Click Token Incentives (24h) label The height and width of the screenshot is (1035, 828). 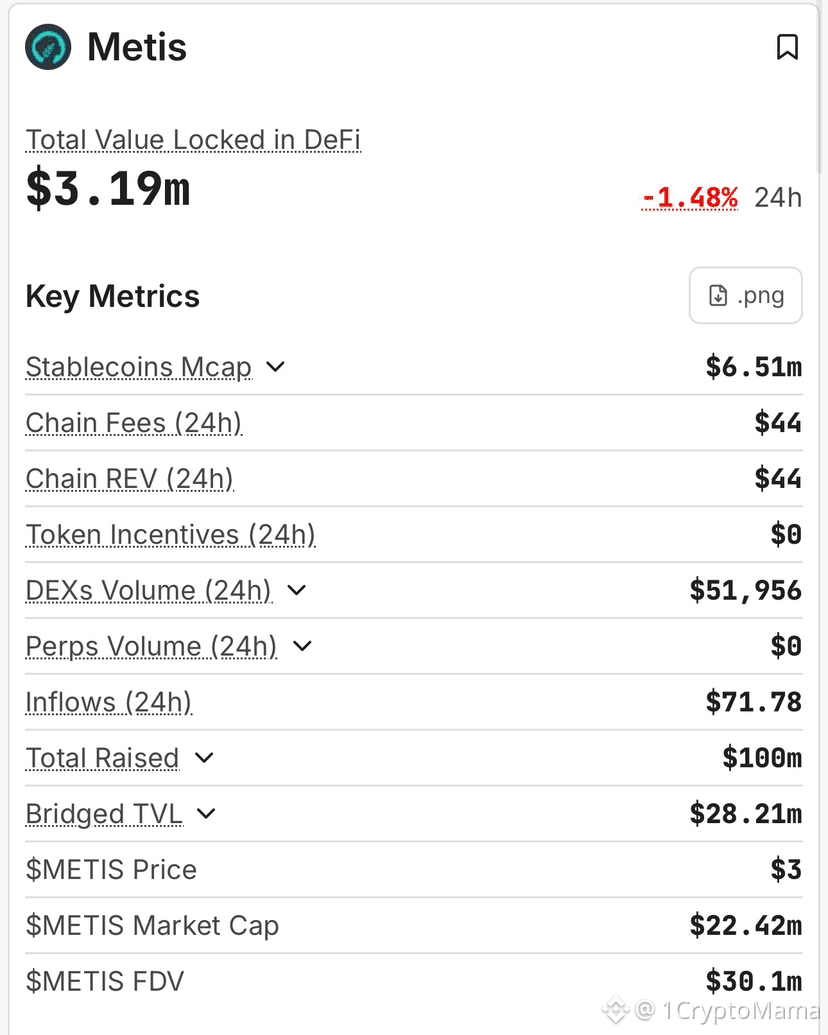170,535
